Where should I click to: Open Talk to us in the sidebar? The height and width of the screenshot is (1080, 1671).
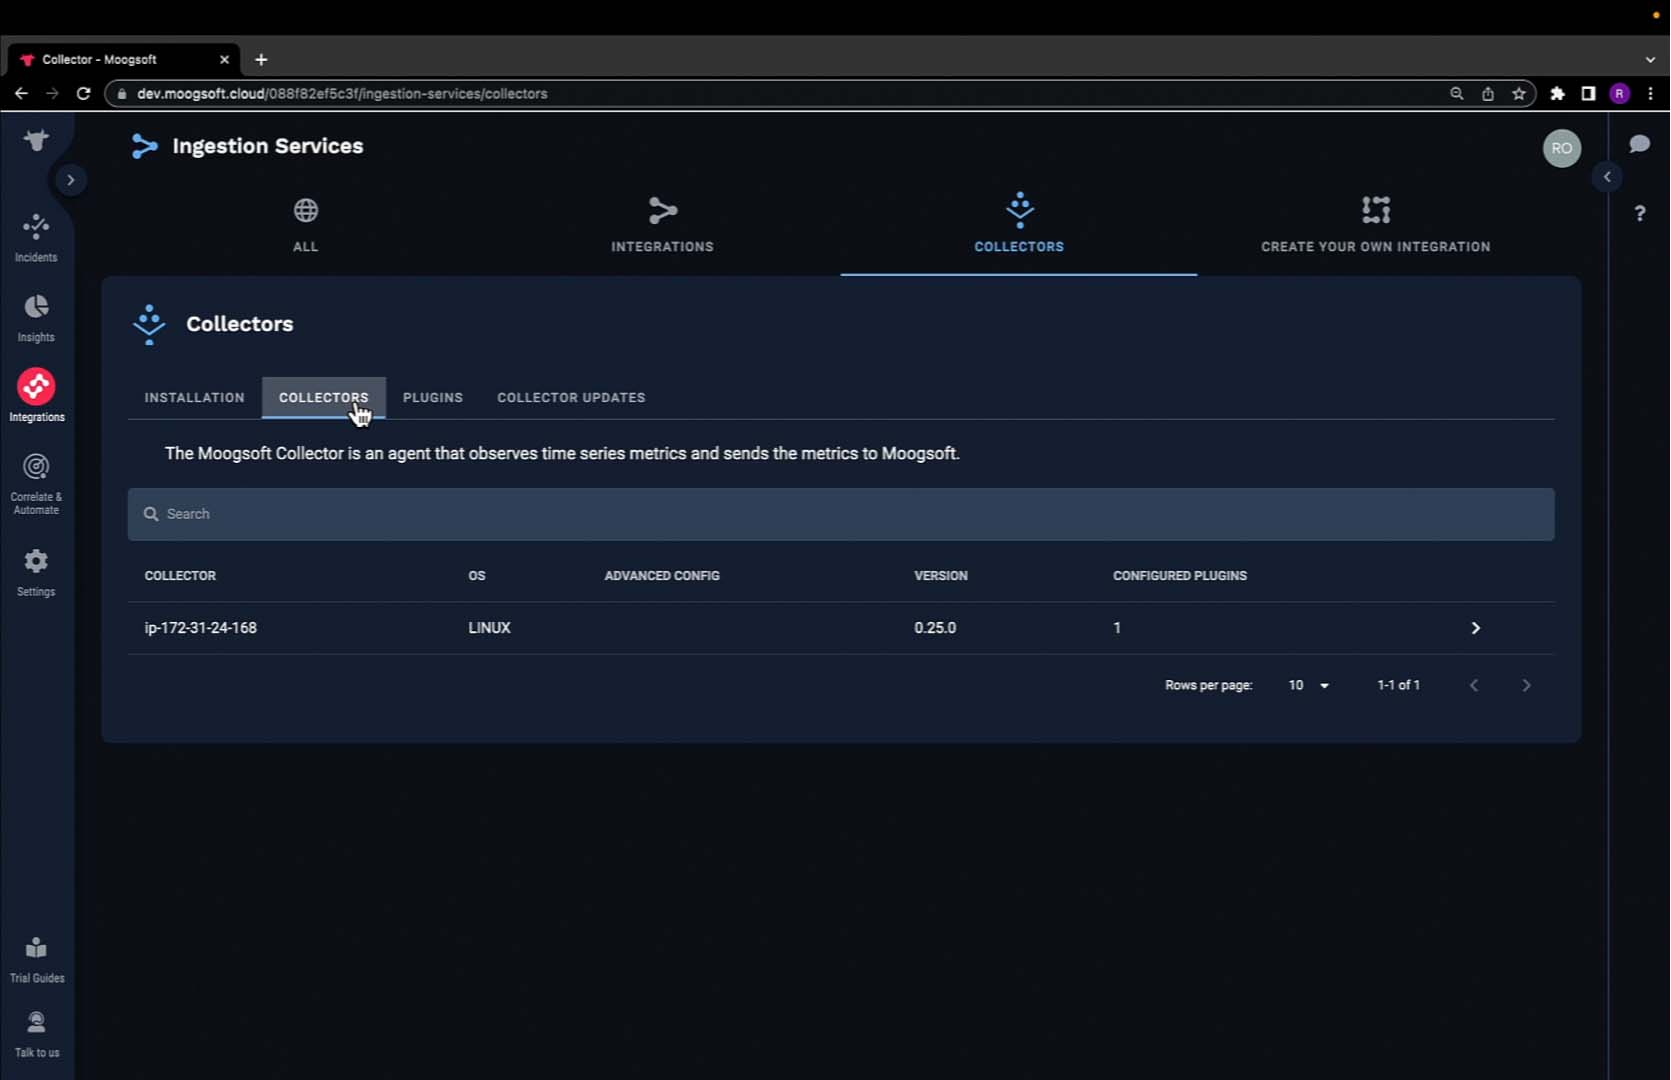click(36, 1034)
